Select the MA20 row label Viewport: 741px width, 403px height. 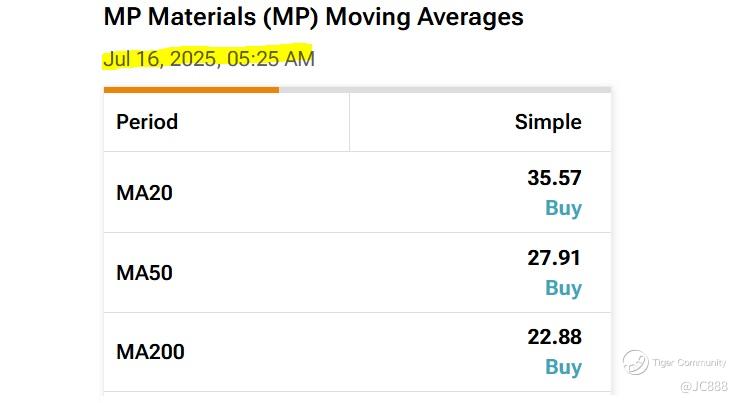(144, 192)
